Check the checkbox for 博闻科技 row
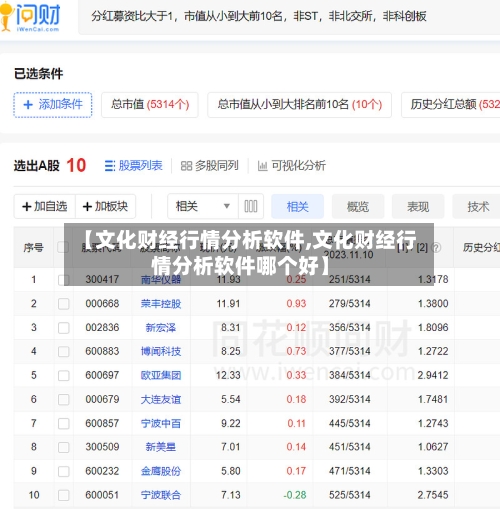The image size is (500, 509). tap(64, 351)
